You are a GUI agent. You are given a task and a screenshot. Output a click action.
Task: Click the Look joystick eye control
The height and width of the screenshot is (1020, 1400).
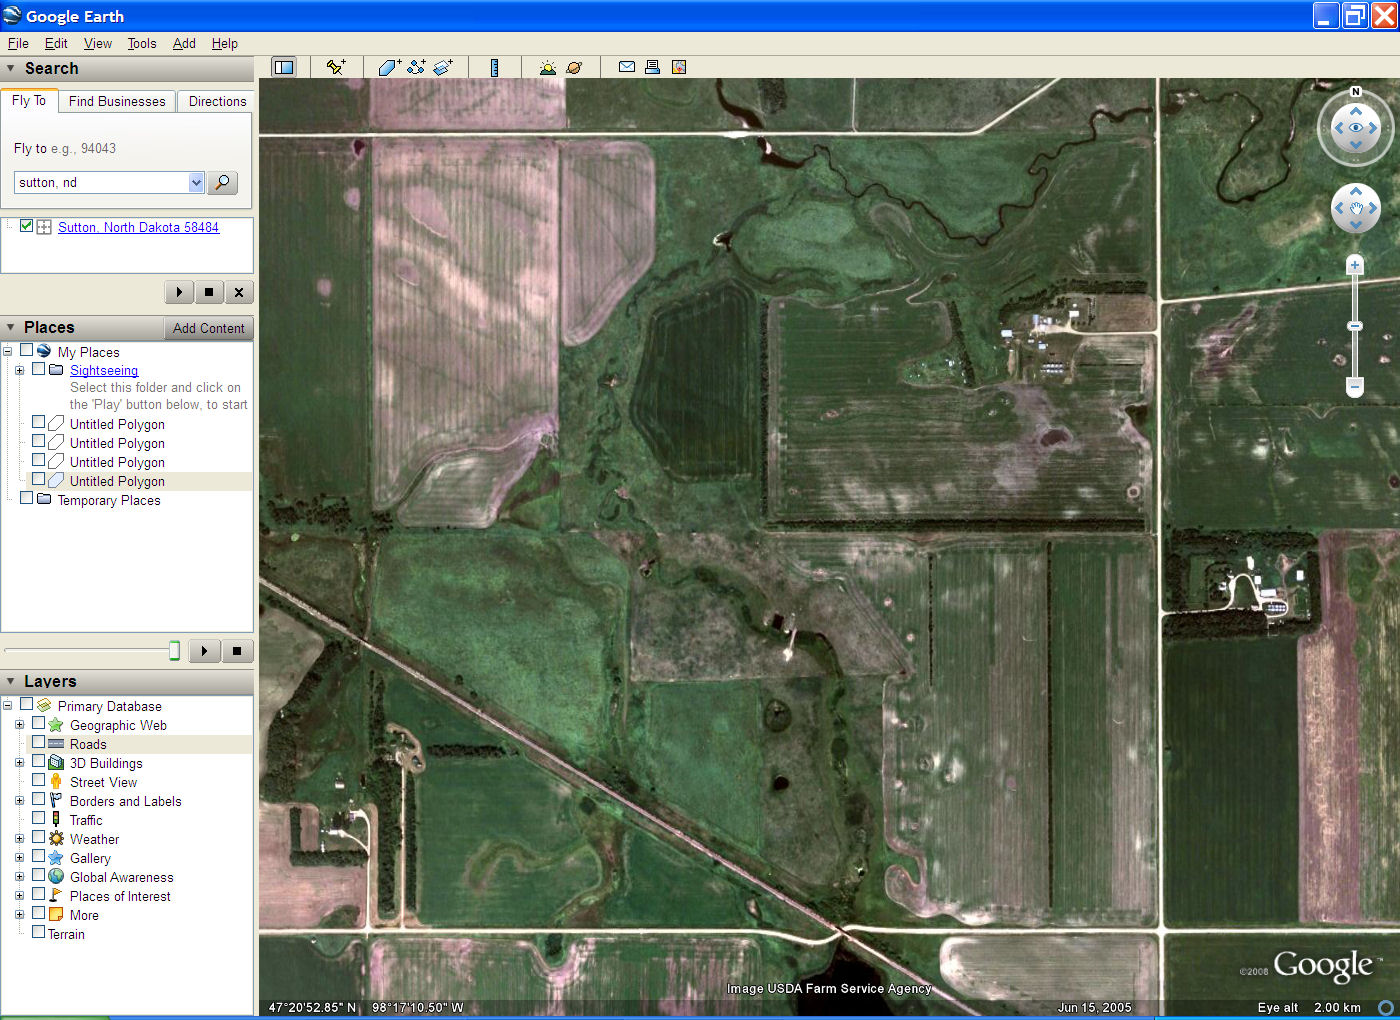1356,128
